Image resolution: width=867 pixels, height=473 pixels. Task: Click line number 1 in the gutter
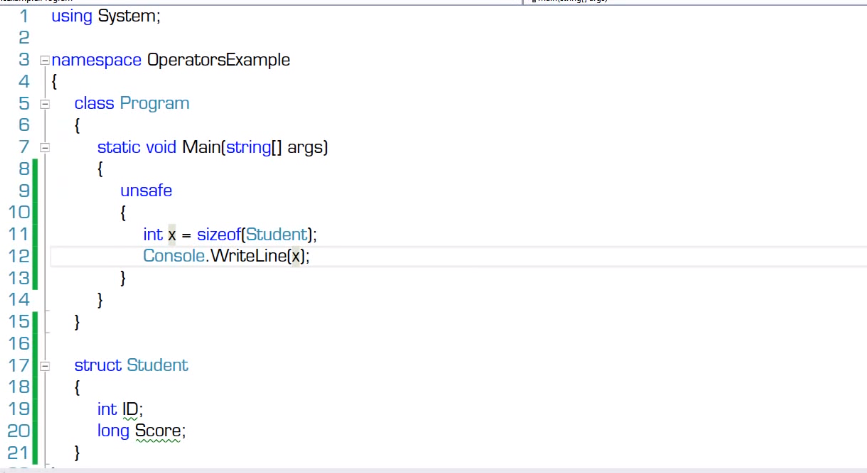click(x=24, y=16)
